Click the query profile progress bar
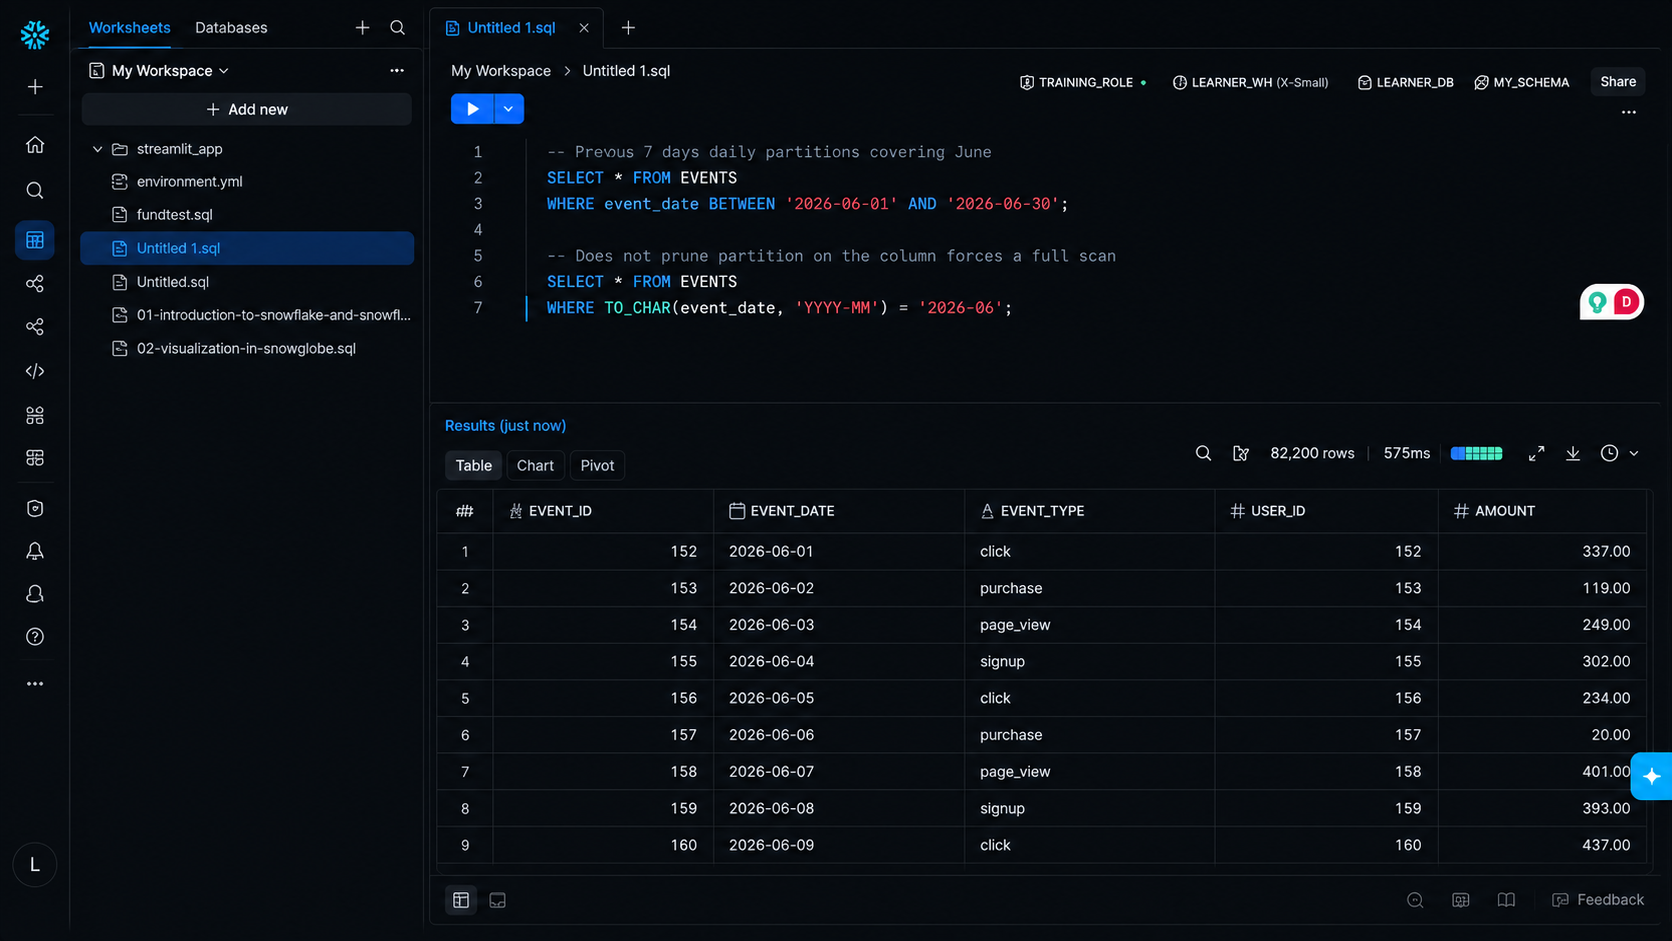Viewport: 1672px width, 941px height. tap(1476, 453)
